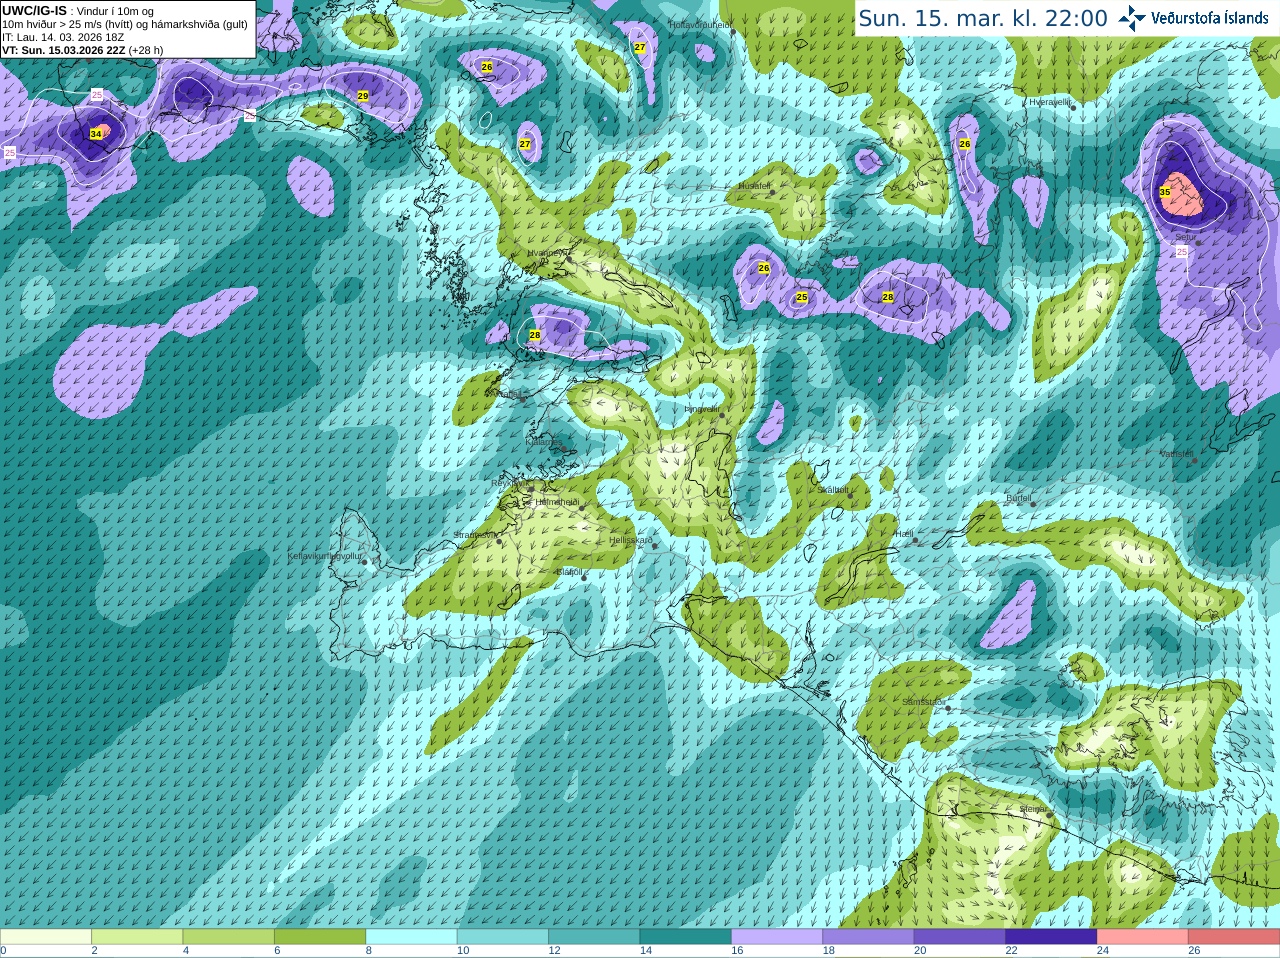Select the 6–8 m/s legend color
Viewport: 1280px width, 958px height.
[320, 937]
